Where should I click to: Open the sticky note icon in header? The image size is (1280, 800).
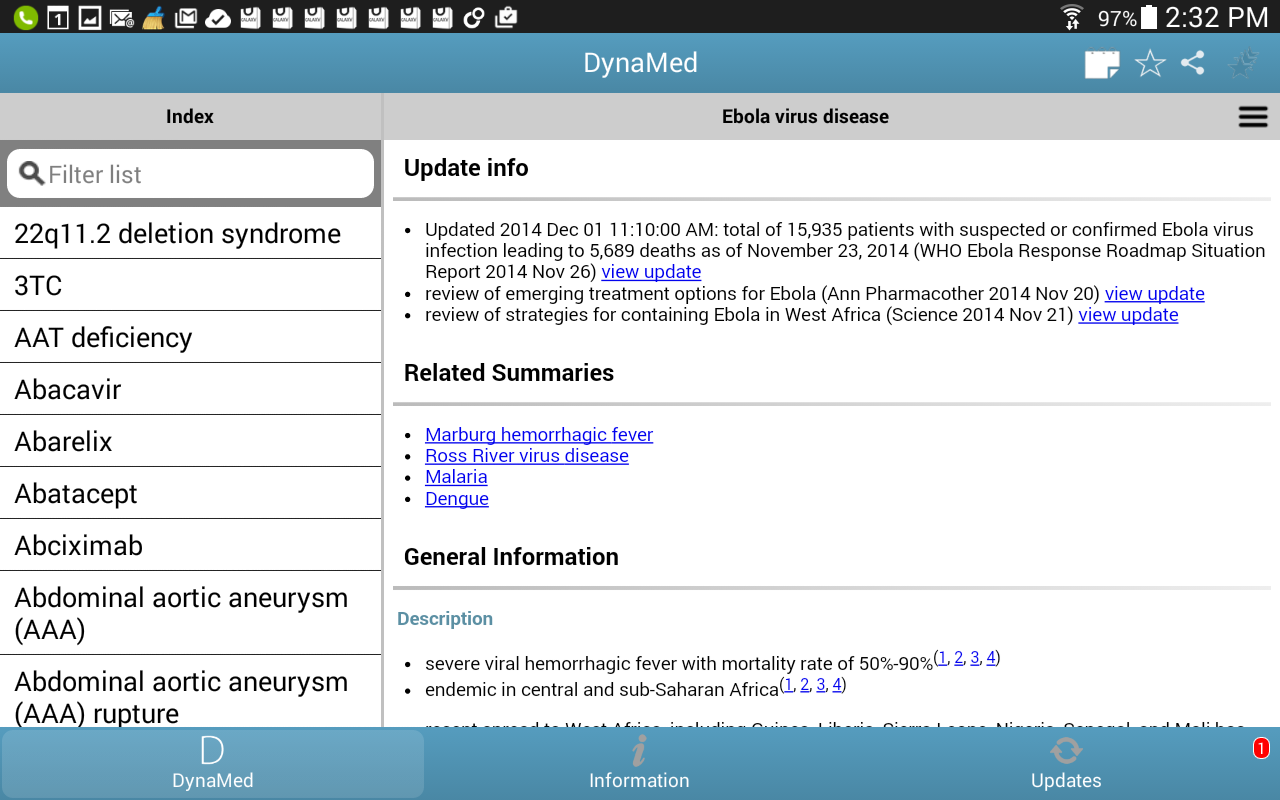[x=1101, y=64]
